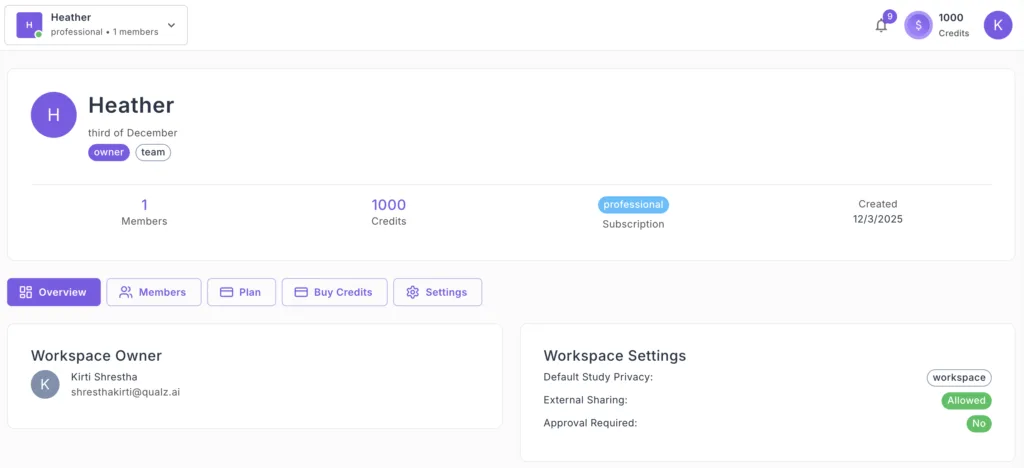Open the notifications bell icon
This screenshot has width=1024, height=468.
click(881, 26)
